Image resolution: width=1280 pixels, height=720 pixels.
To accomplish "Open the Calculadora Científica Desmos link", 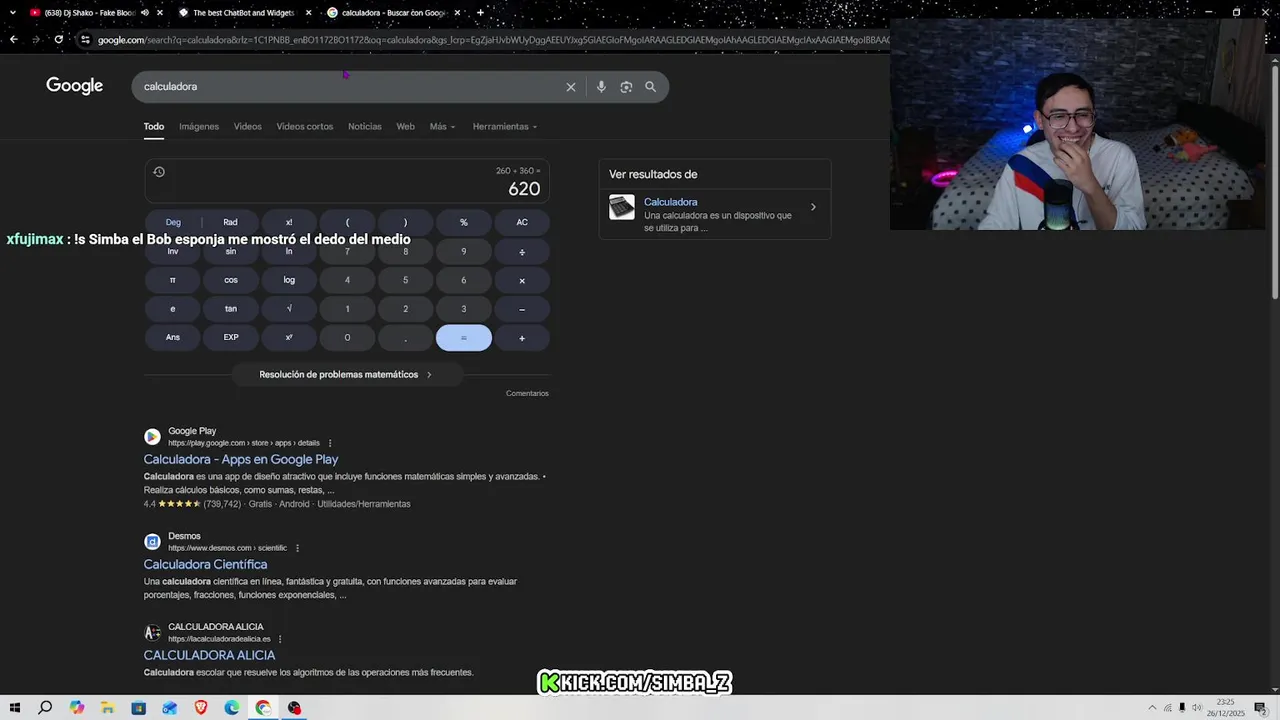I will point(205,565).
